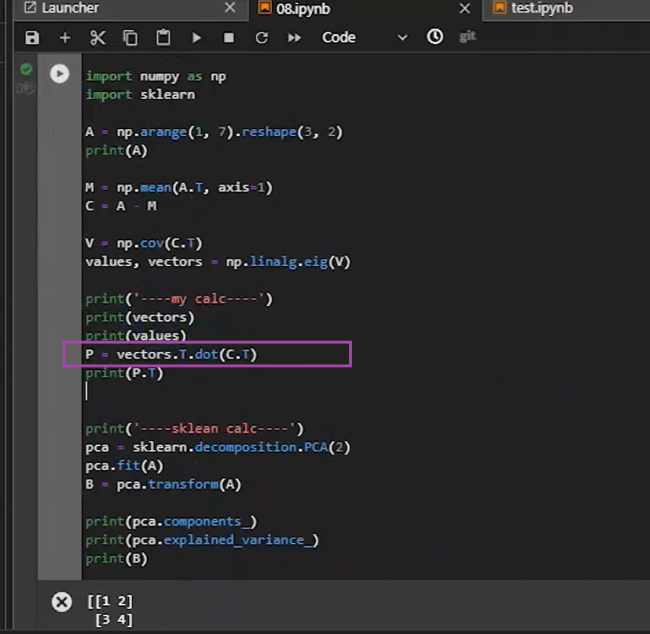The height and width of the screenshot is (634, 650).
Task: Cut the selected cell with scissors icon
Action: click(97, 38)
